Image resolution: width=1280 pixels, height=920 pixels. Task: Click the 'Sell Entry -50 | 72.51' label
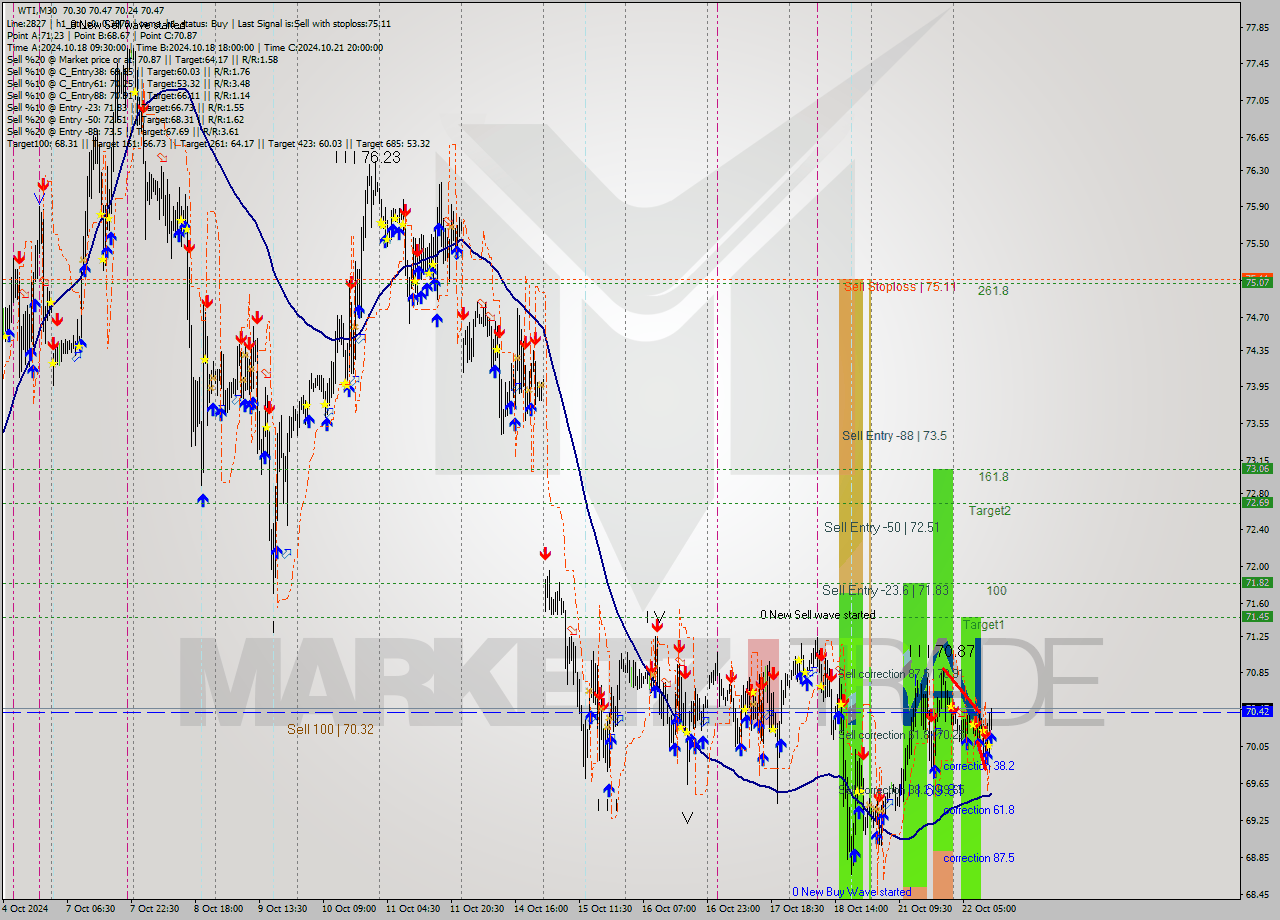[881, 527]
